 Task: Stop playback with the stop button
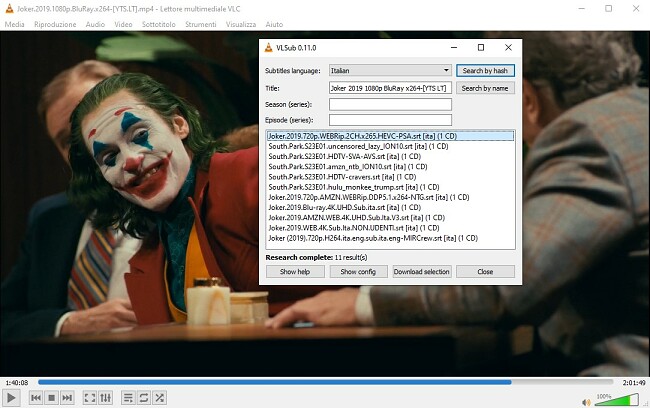point(51,398)
